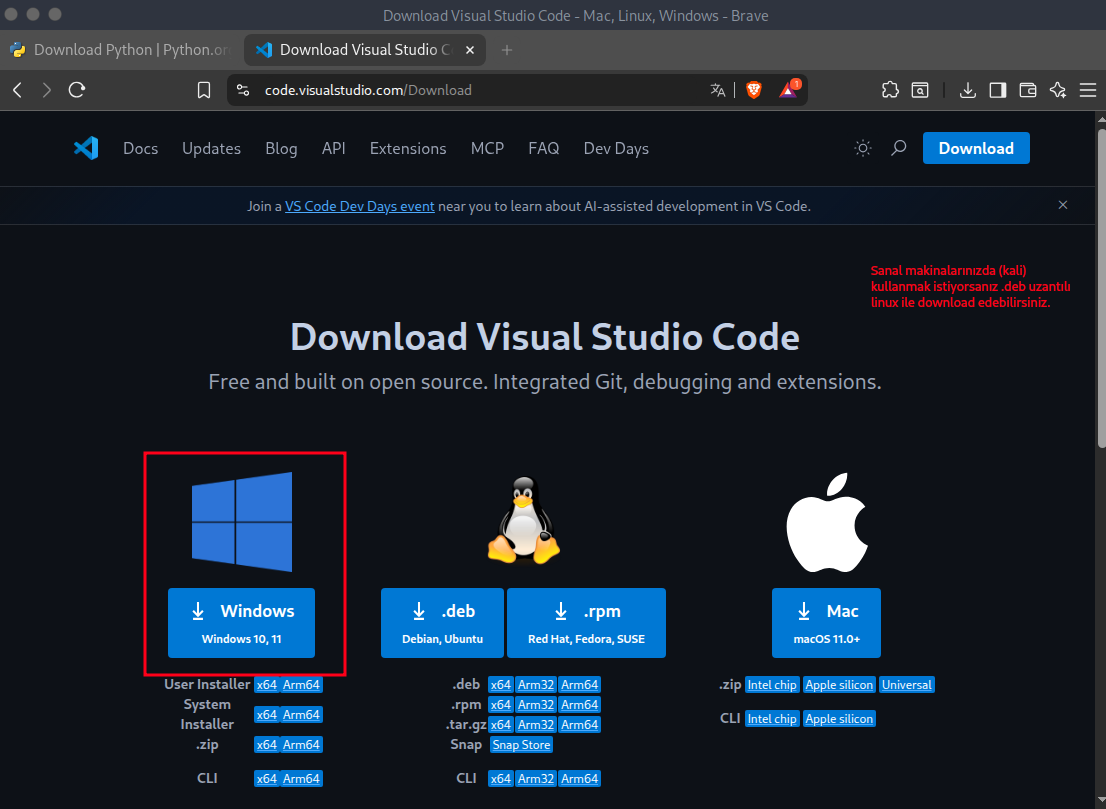Screen dimensions: 1106x809
Task: Select Mac .zip Intel chip link
Action: 772,685
